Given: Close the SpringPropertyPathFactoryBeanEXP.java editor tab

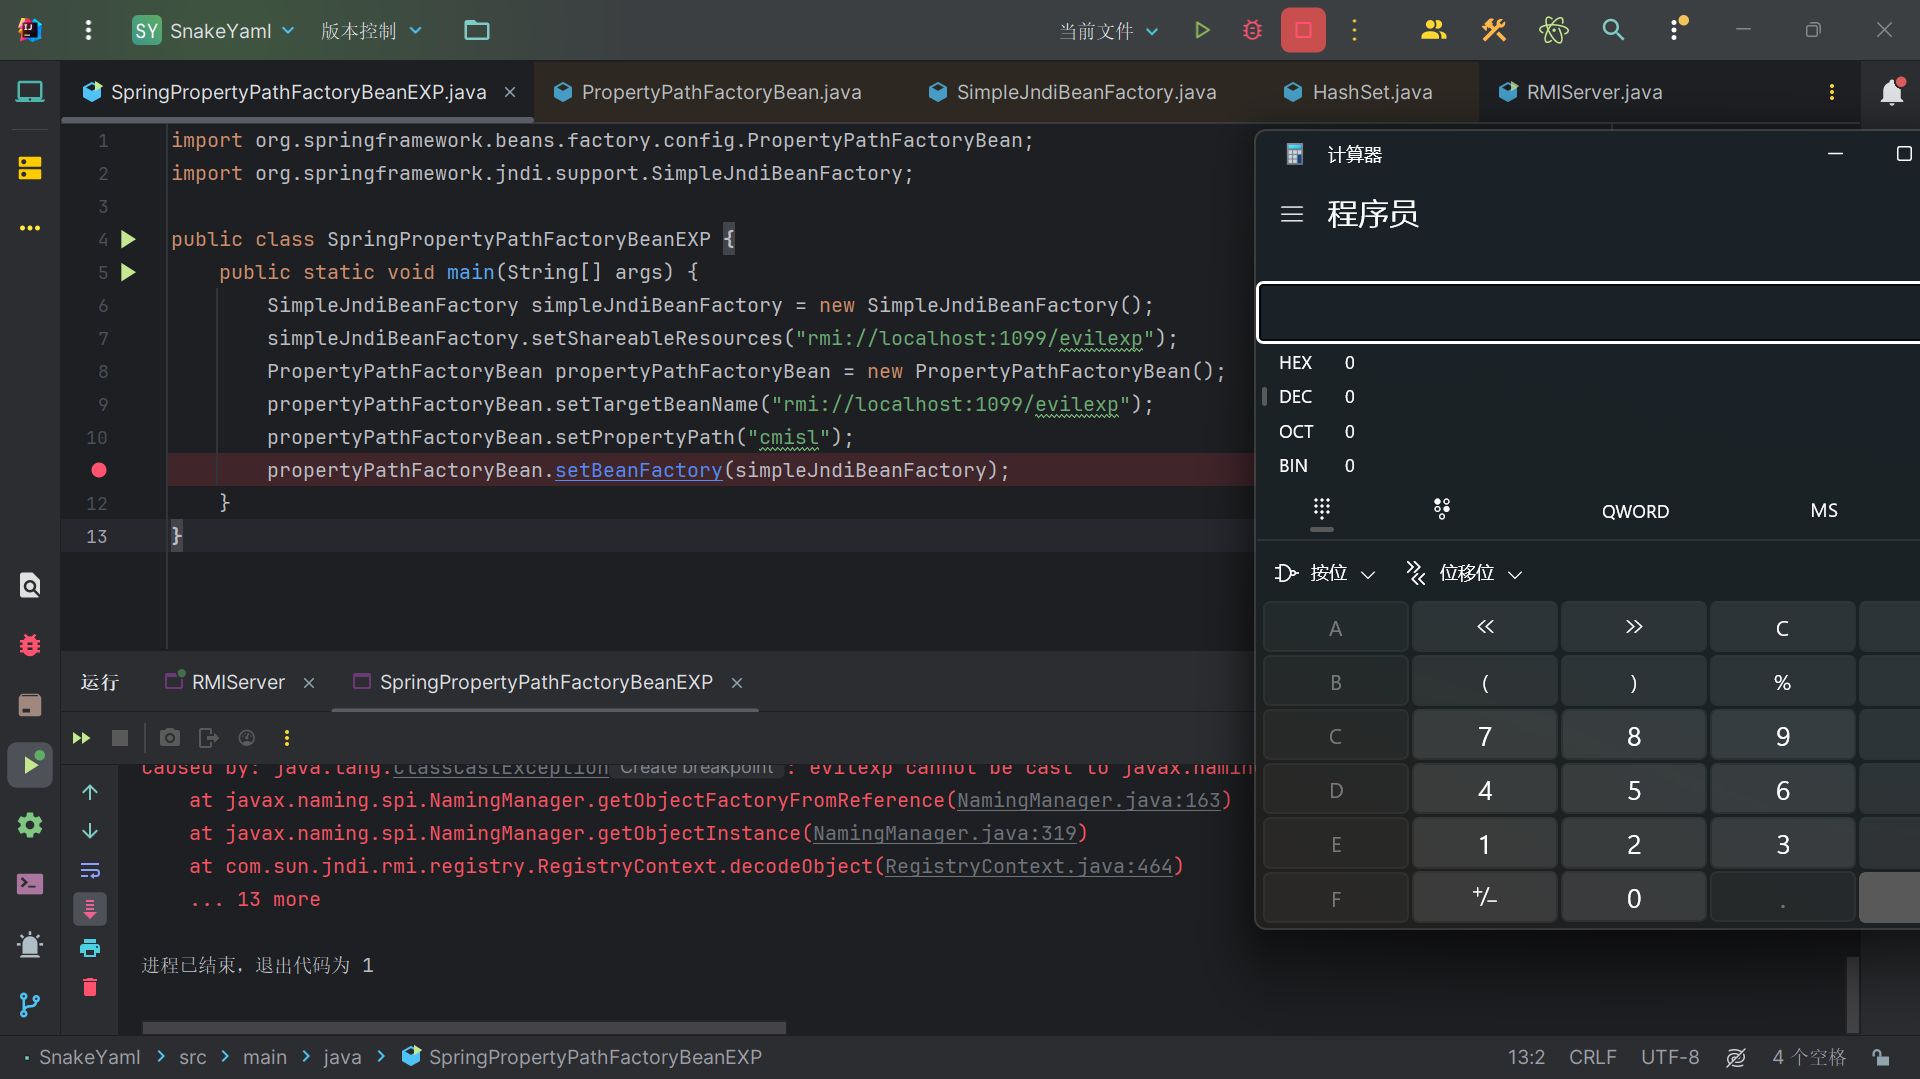Looking at the screenshot, I should click(510, 92).
